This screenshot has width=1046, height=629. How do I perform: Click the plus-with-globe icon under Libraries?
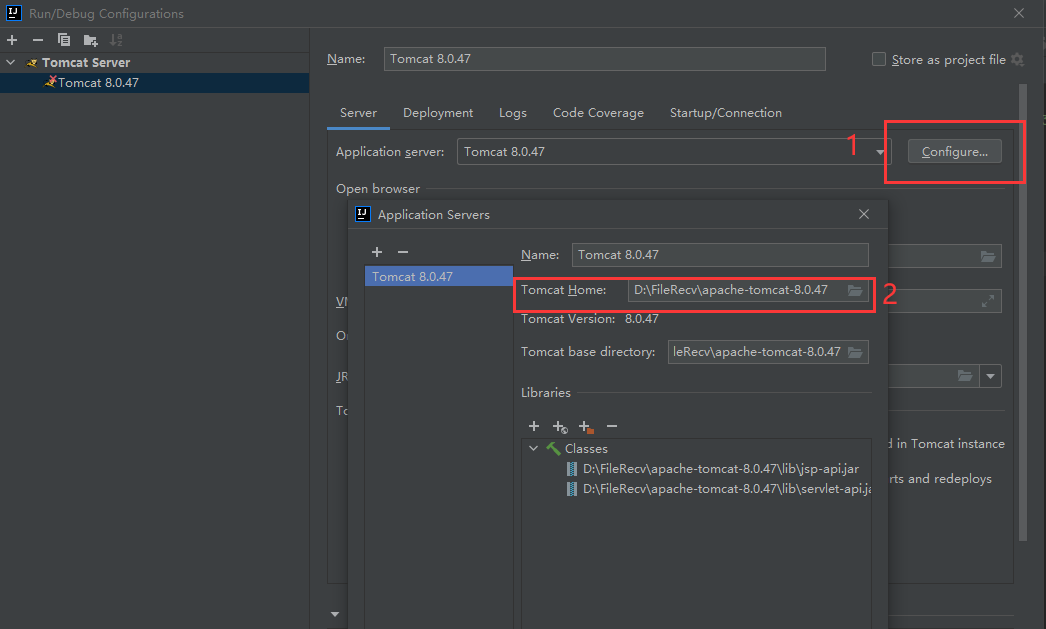click(560, 427)
